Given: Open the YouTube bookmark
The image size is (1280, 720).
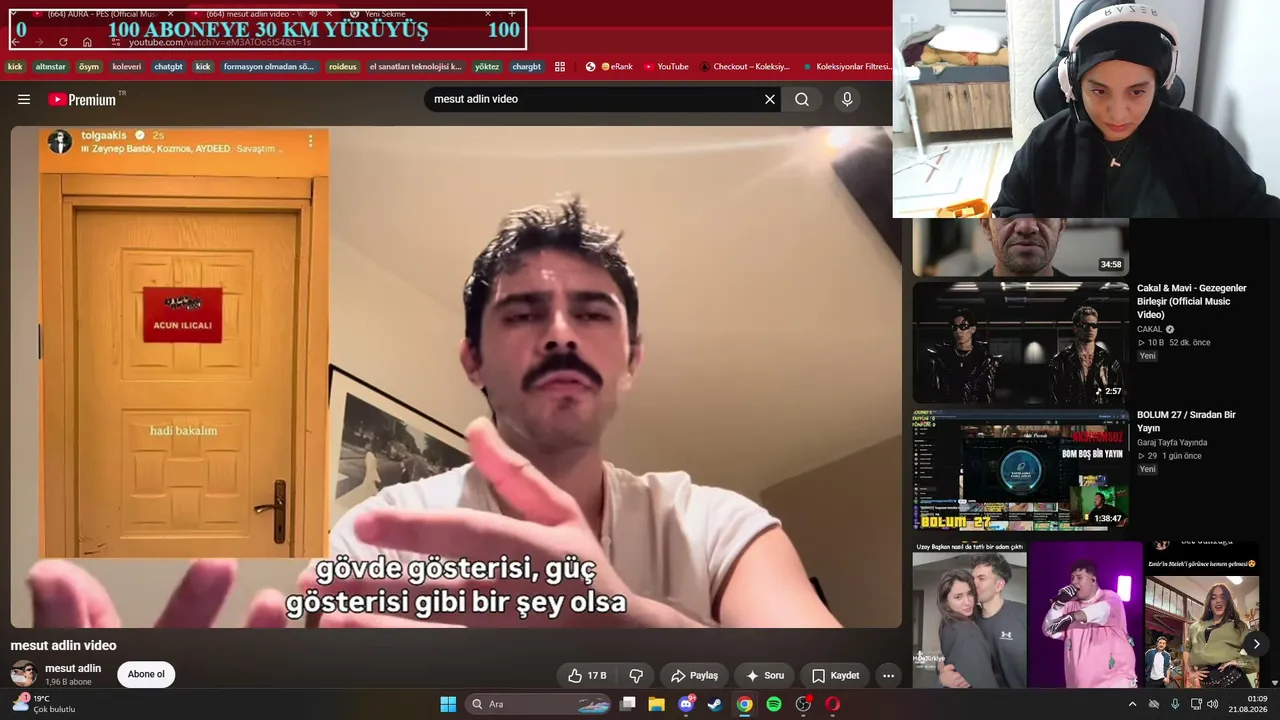Looking at the screenshot, I should (x=666, y=67).
